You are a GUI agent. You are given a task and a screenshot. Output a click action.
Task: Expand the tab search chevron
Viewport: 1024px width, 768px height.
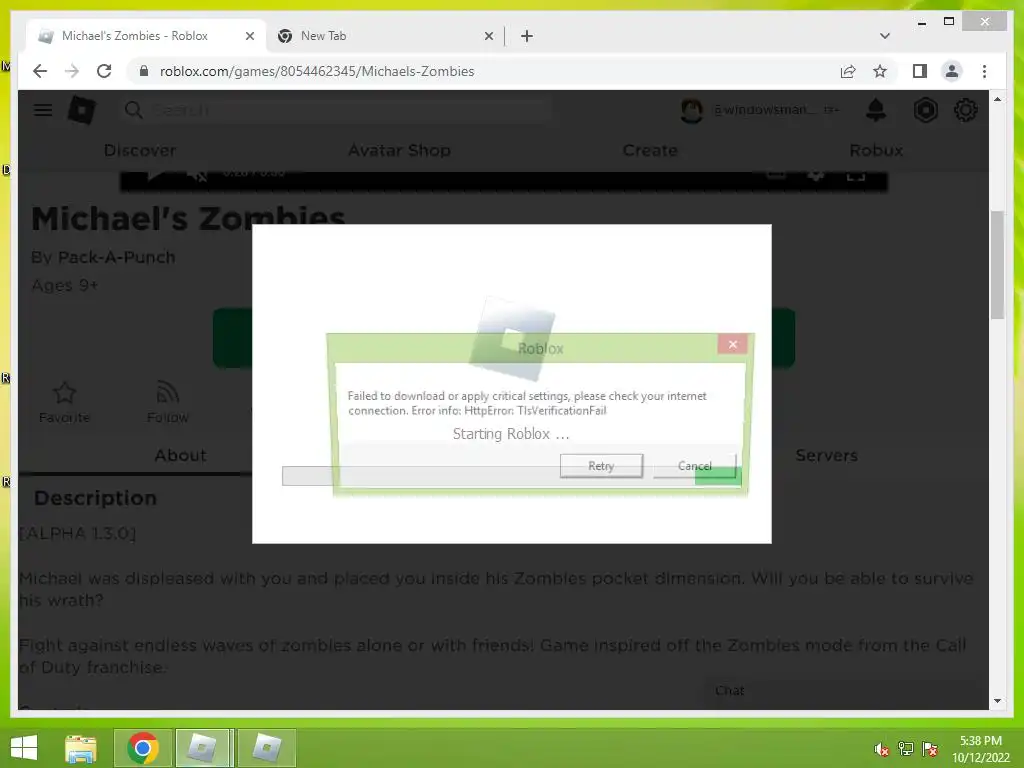point(885,36)
